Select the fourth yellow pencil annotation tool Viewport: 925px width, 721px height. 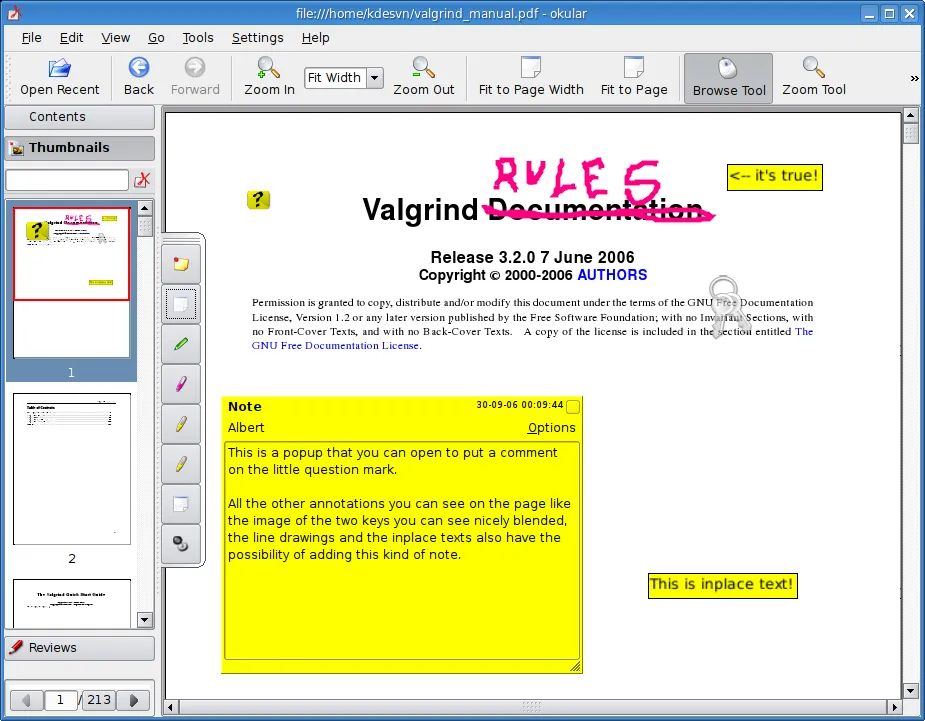pos(181,464)
